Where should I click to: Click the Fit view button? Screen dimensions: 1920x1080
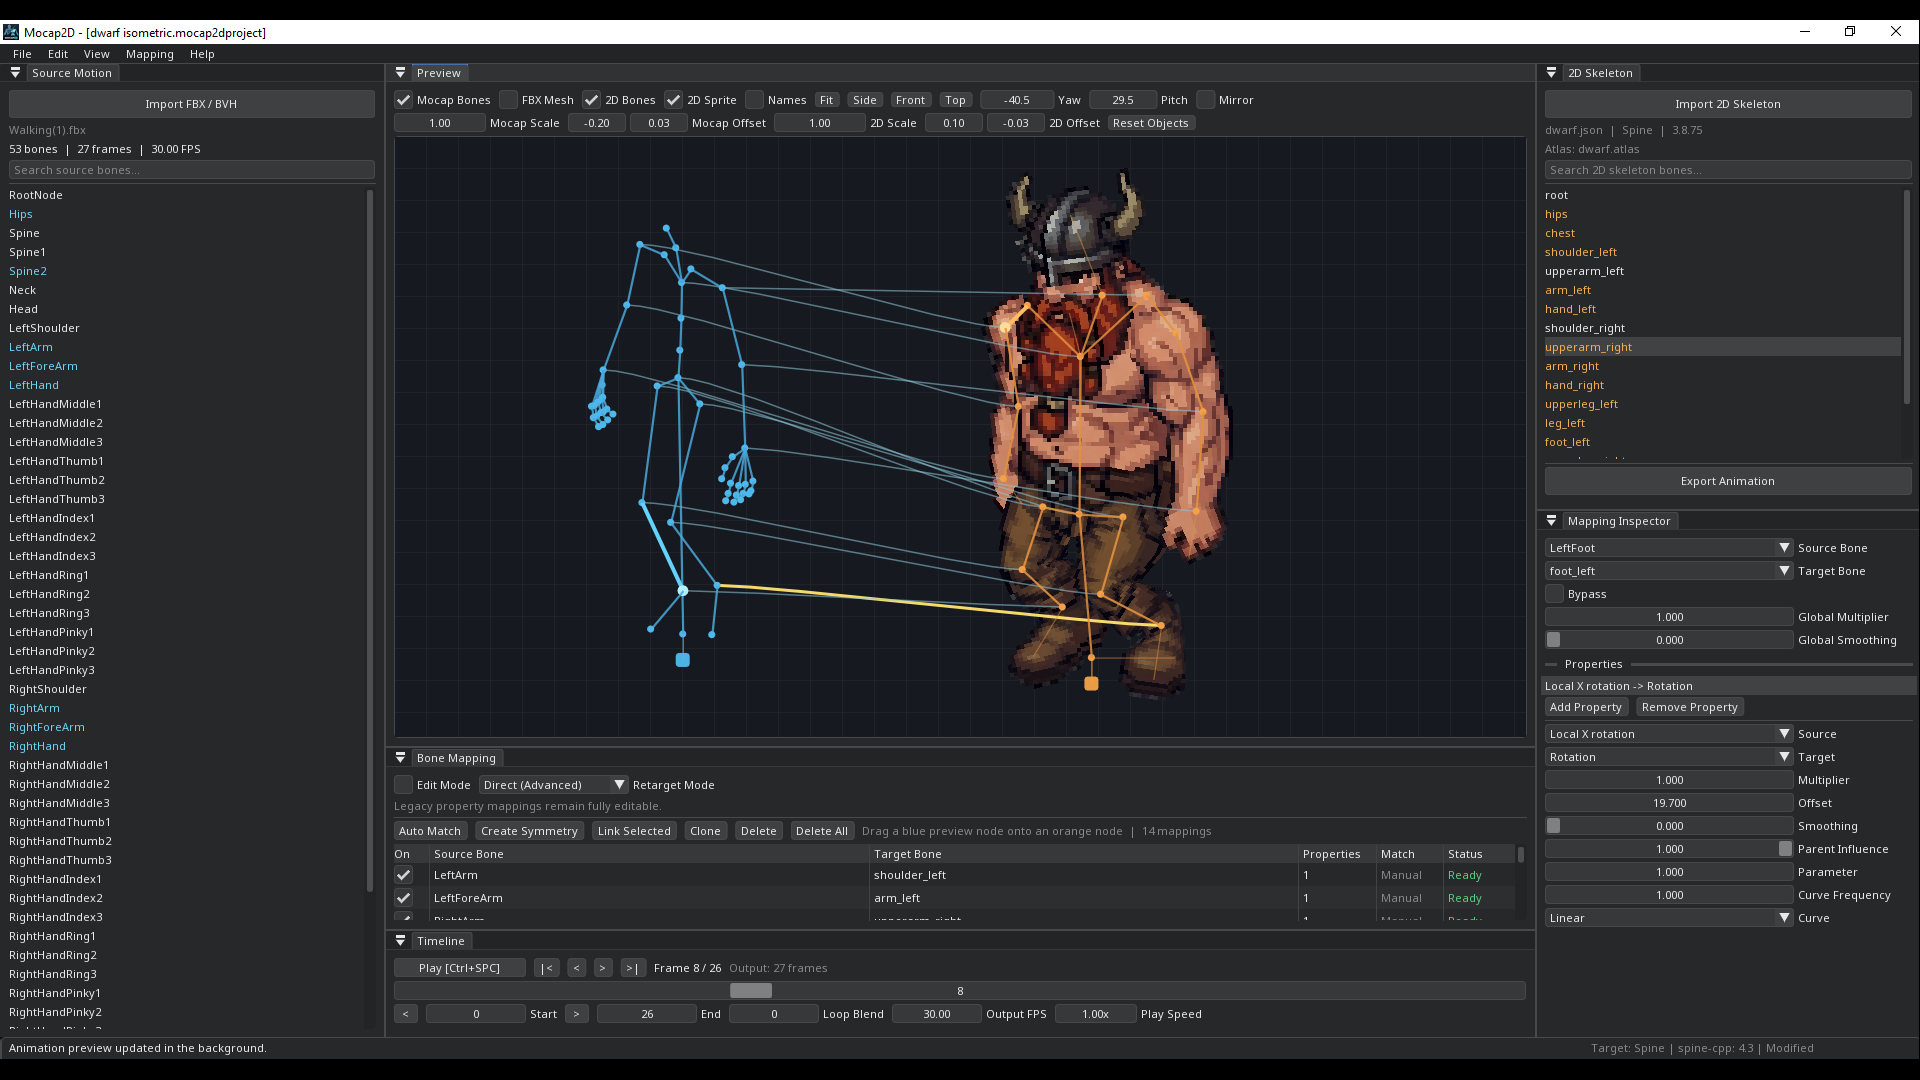(826, 100)
